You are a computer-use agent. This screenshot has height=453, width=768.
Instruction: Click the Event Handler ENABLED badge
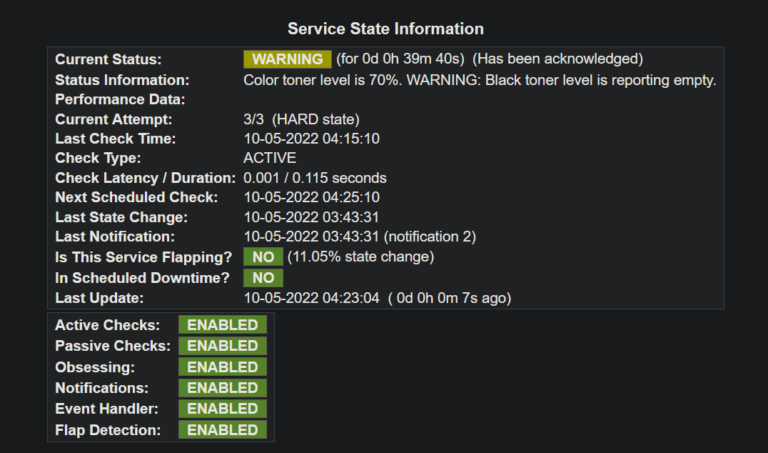(222, 409)
